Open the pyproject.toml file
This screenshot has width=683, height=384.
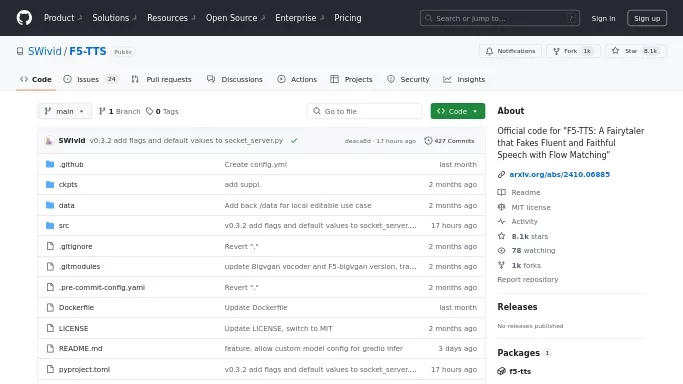coord(85,369)
